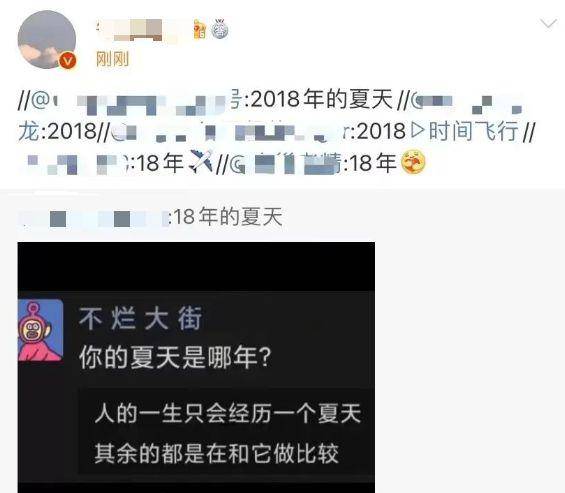Tap the 刚刚 timestamp

[x=112, y=59]
